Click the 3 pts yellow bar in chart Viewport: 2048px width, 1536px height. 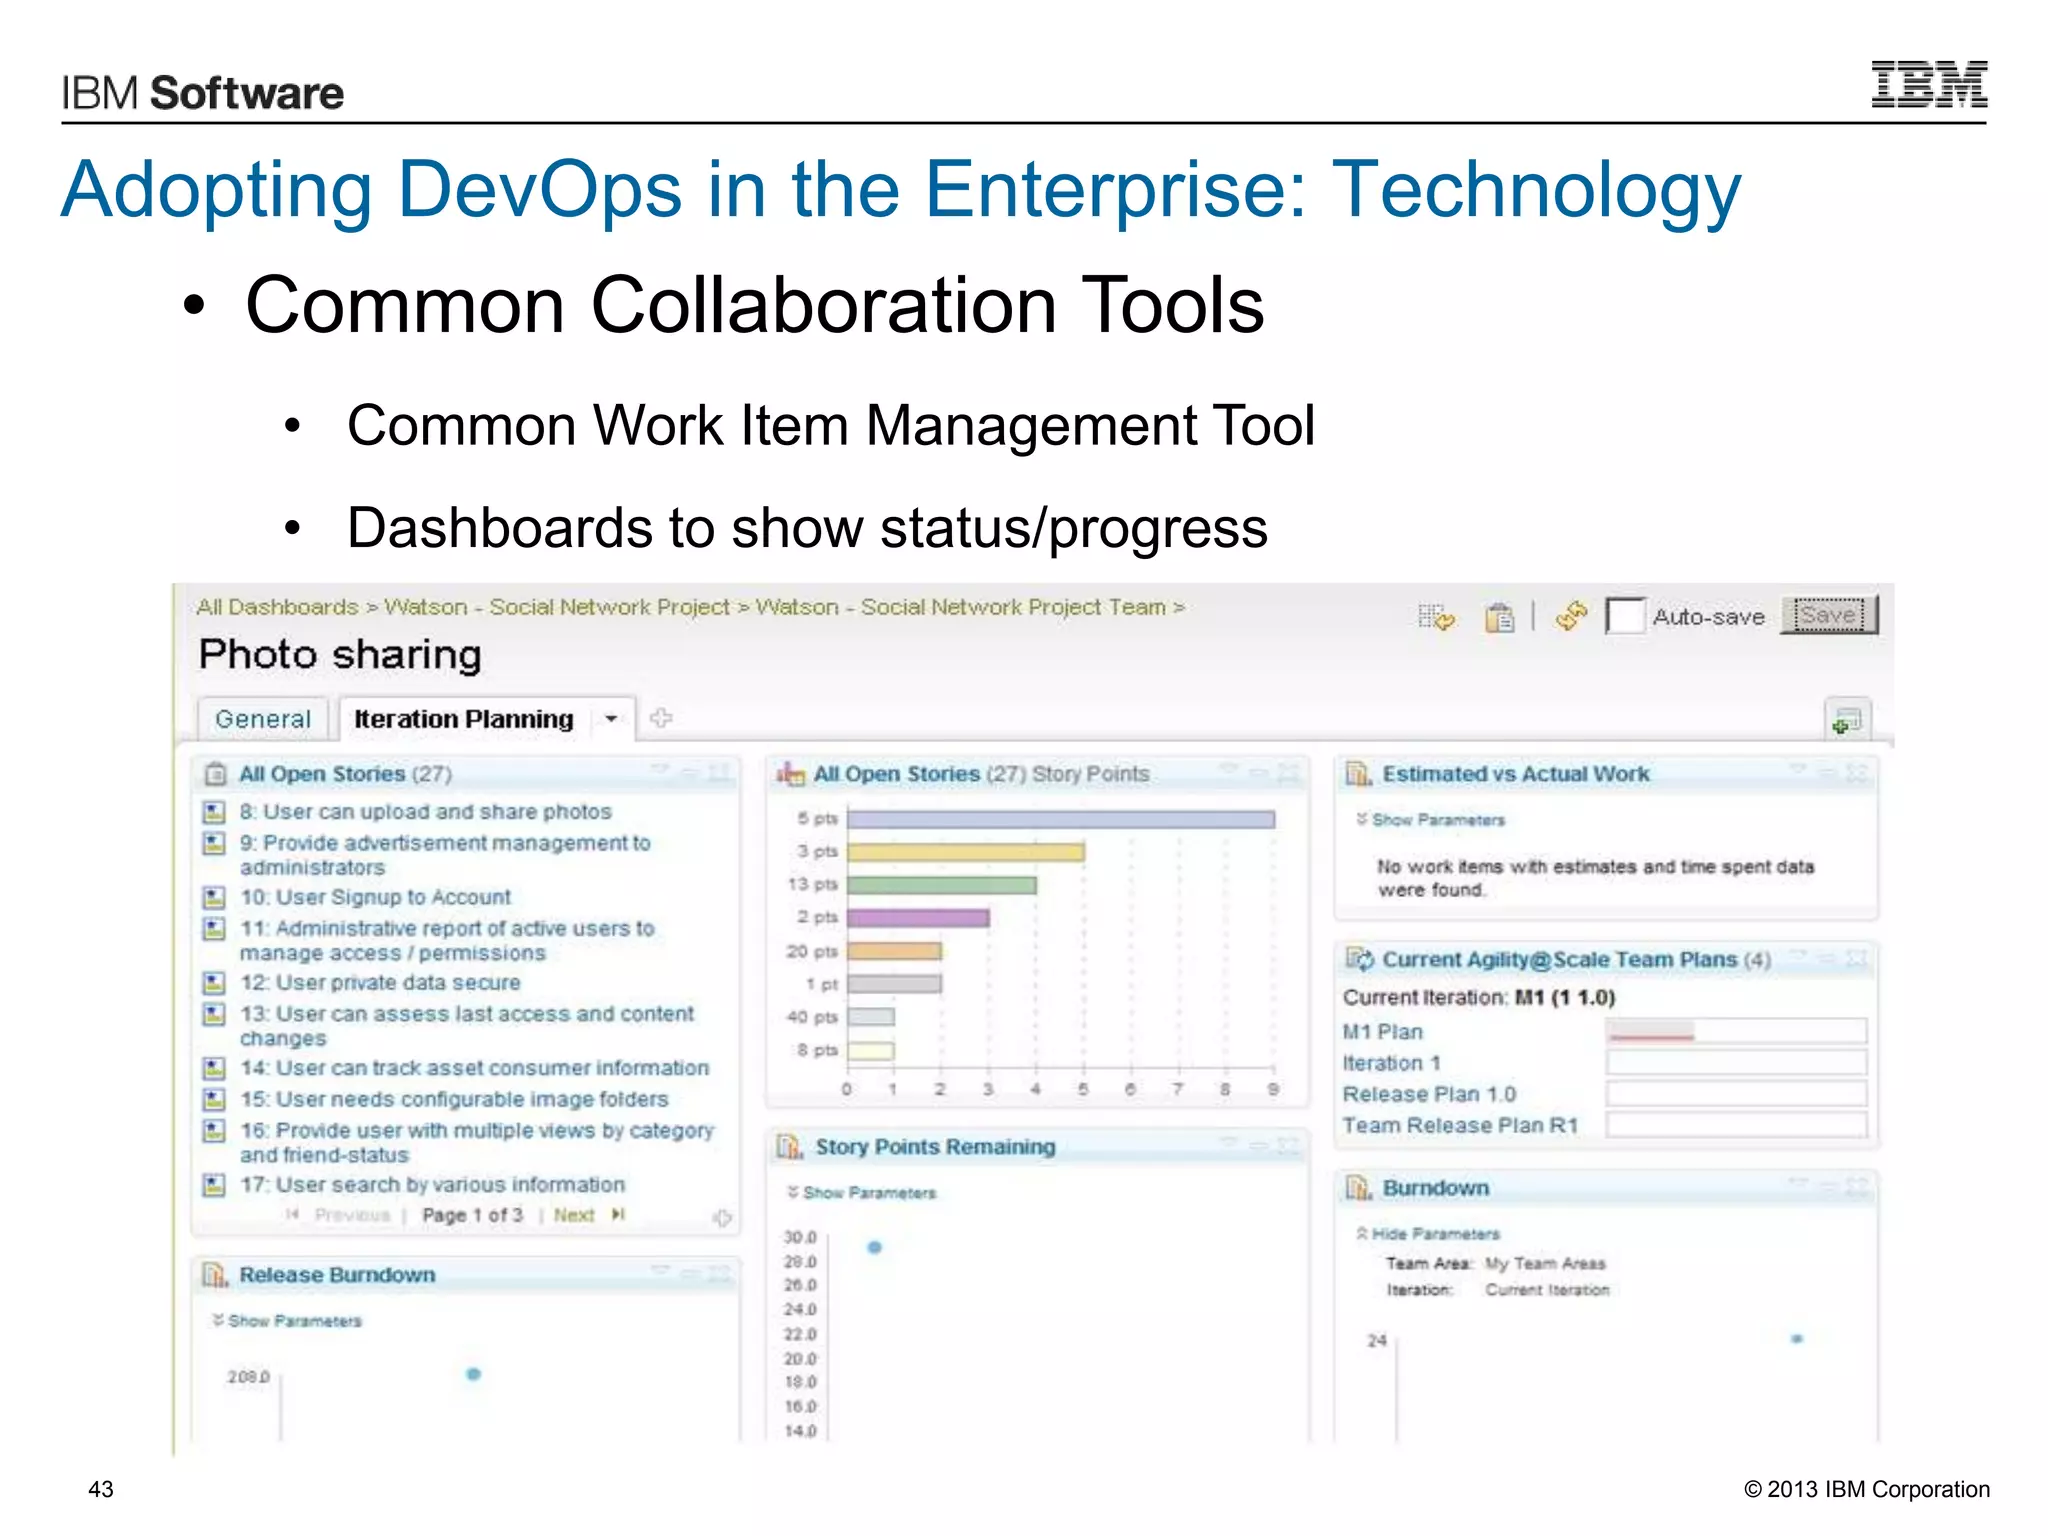pyautogui.click(x=966, y=852)
